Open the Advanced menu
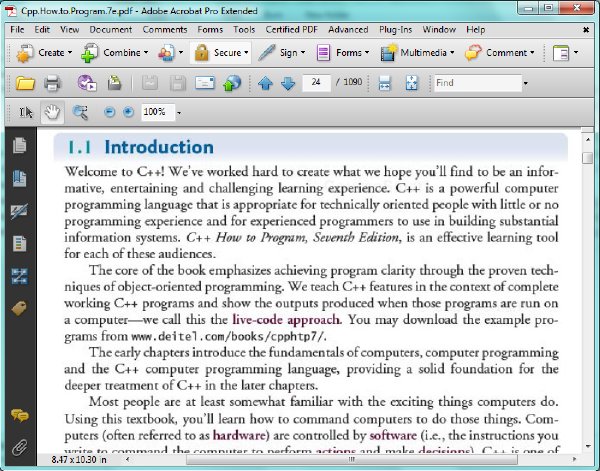The height and width of the screenshot is (471, 600). click(x=348, y=30)
